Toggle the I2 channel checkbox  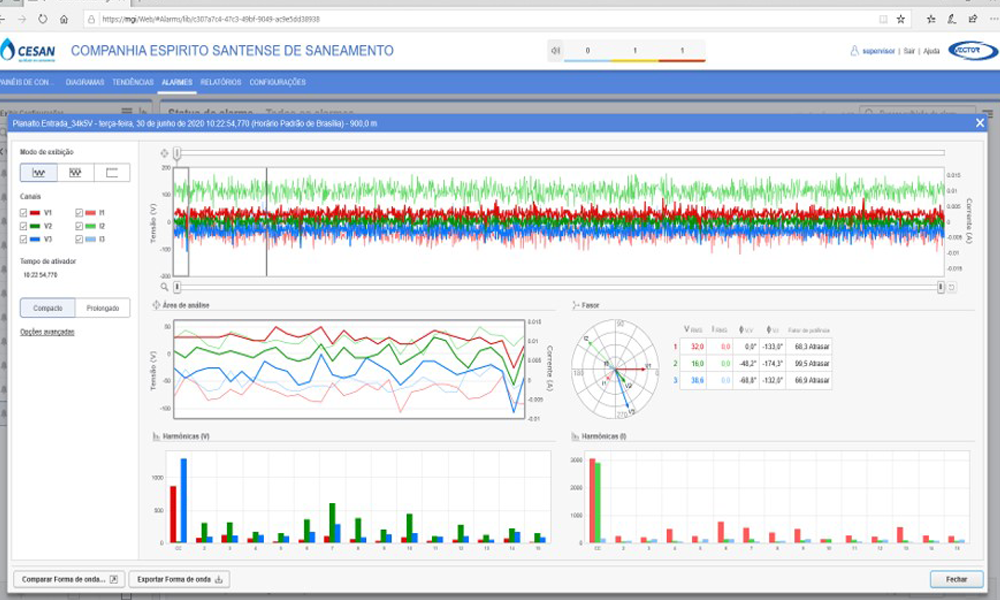pyautogui.click(x=80, y=226)
